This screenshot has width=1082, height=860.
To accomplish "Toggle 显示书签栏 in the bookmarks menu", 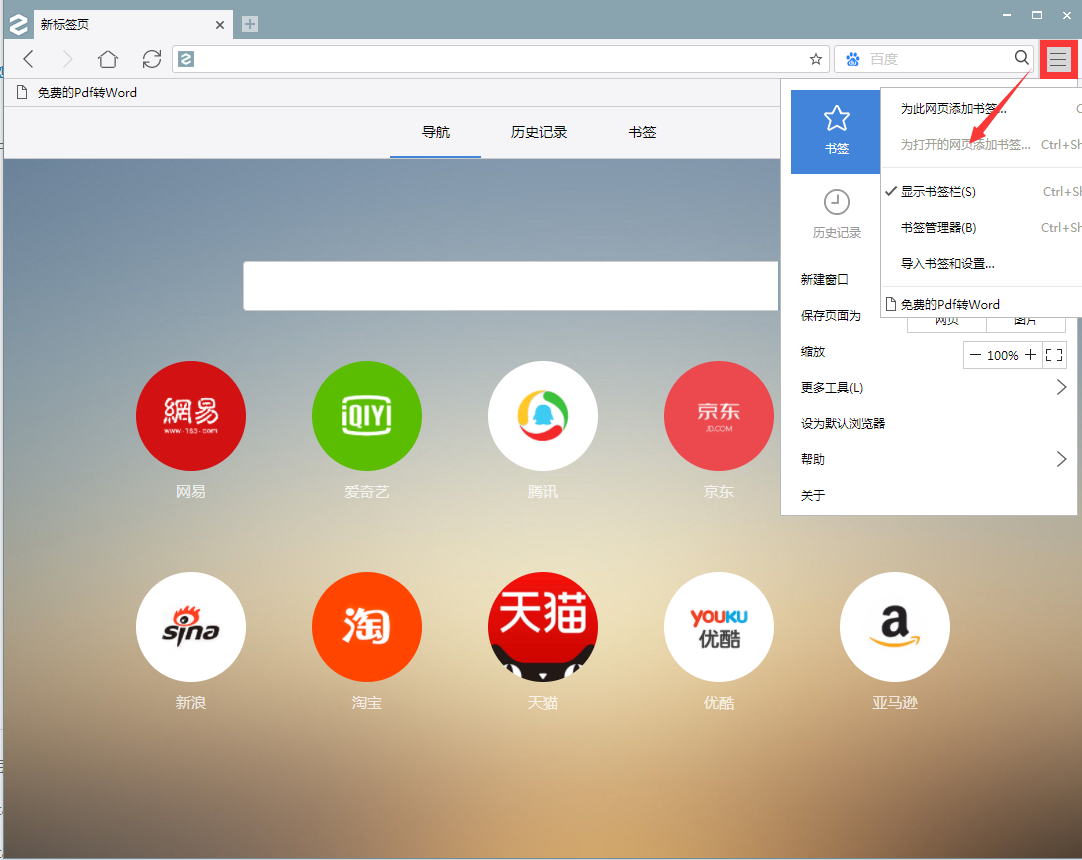I will (935, 191).
